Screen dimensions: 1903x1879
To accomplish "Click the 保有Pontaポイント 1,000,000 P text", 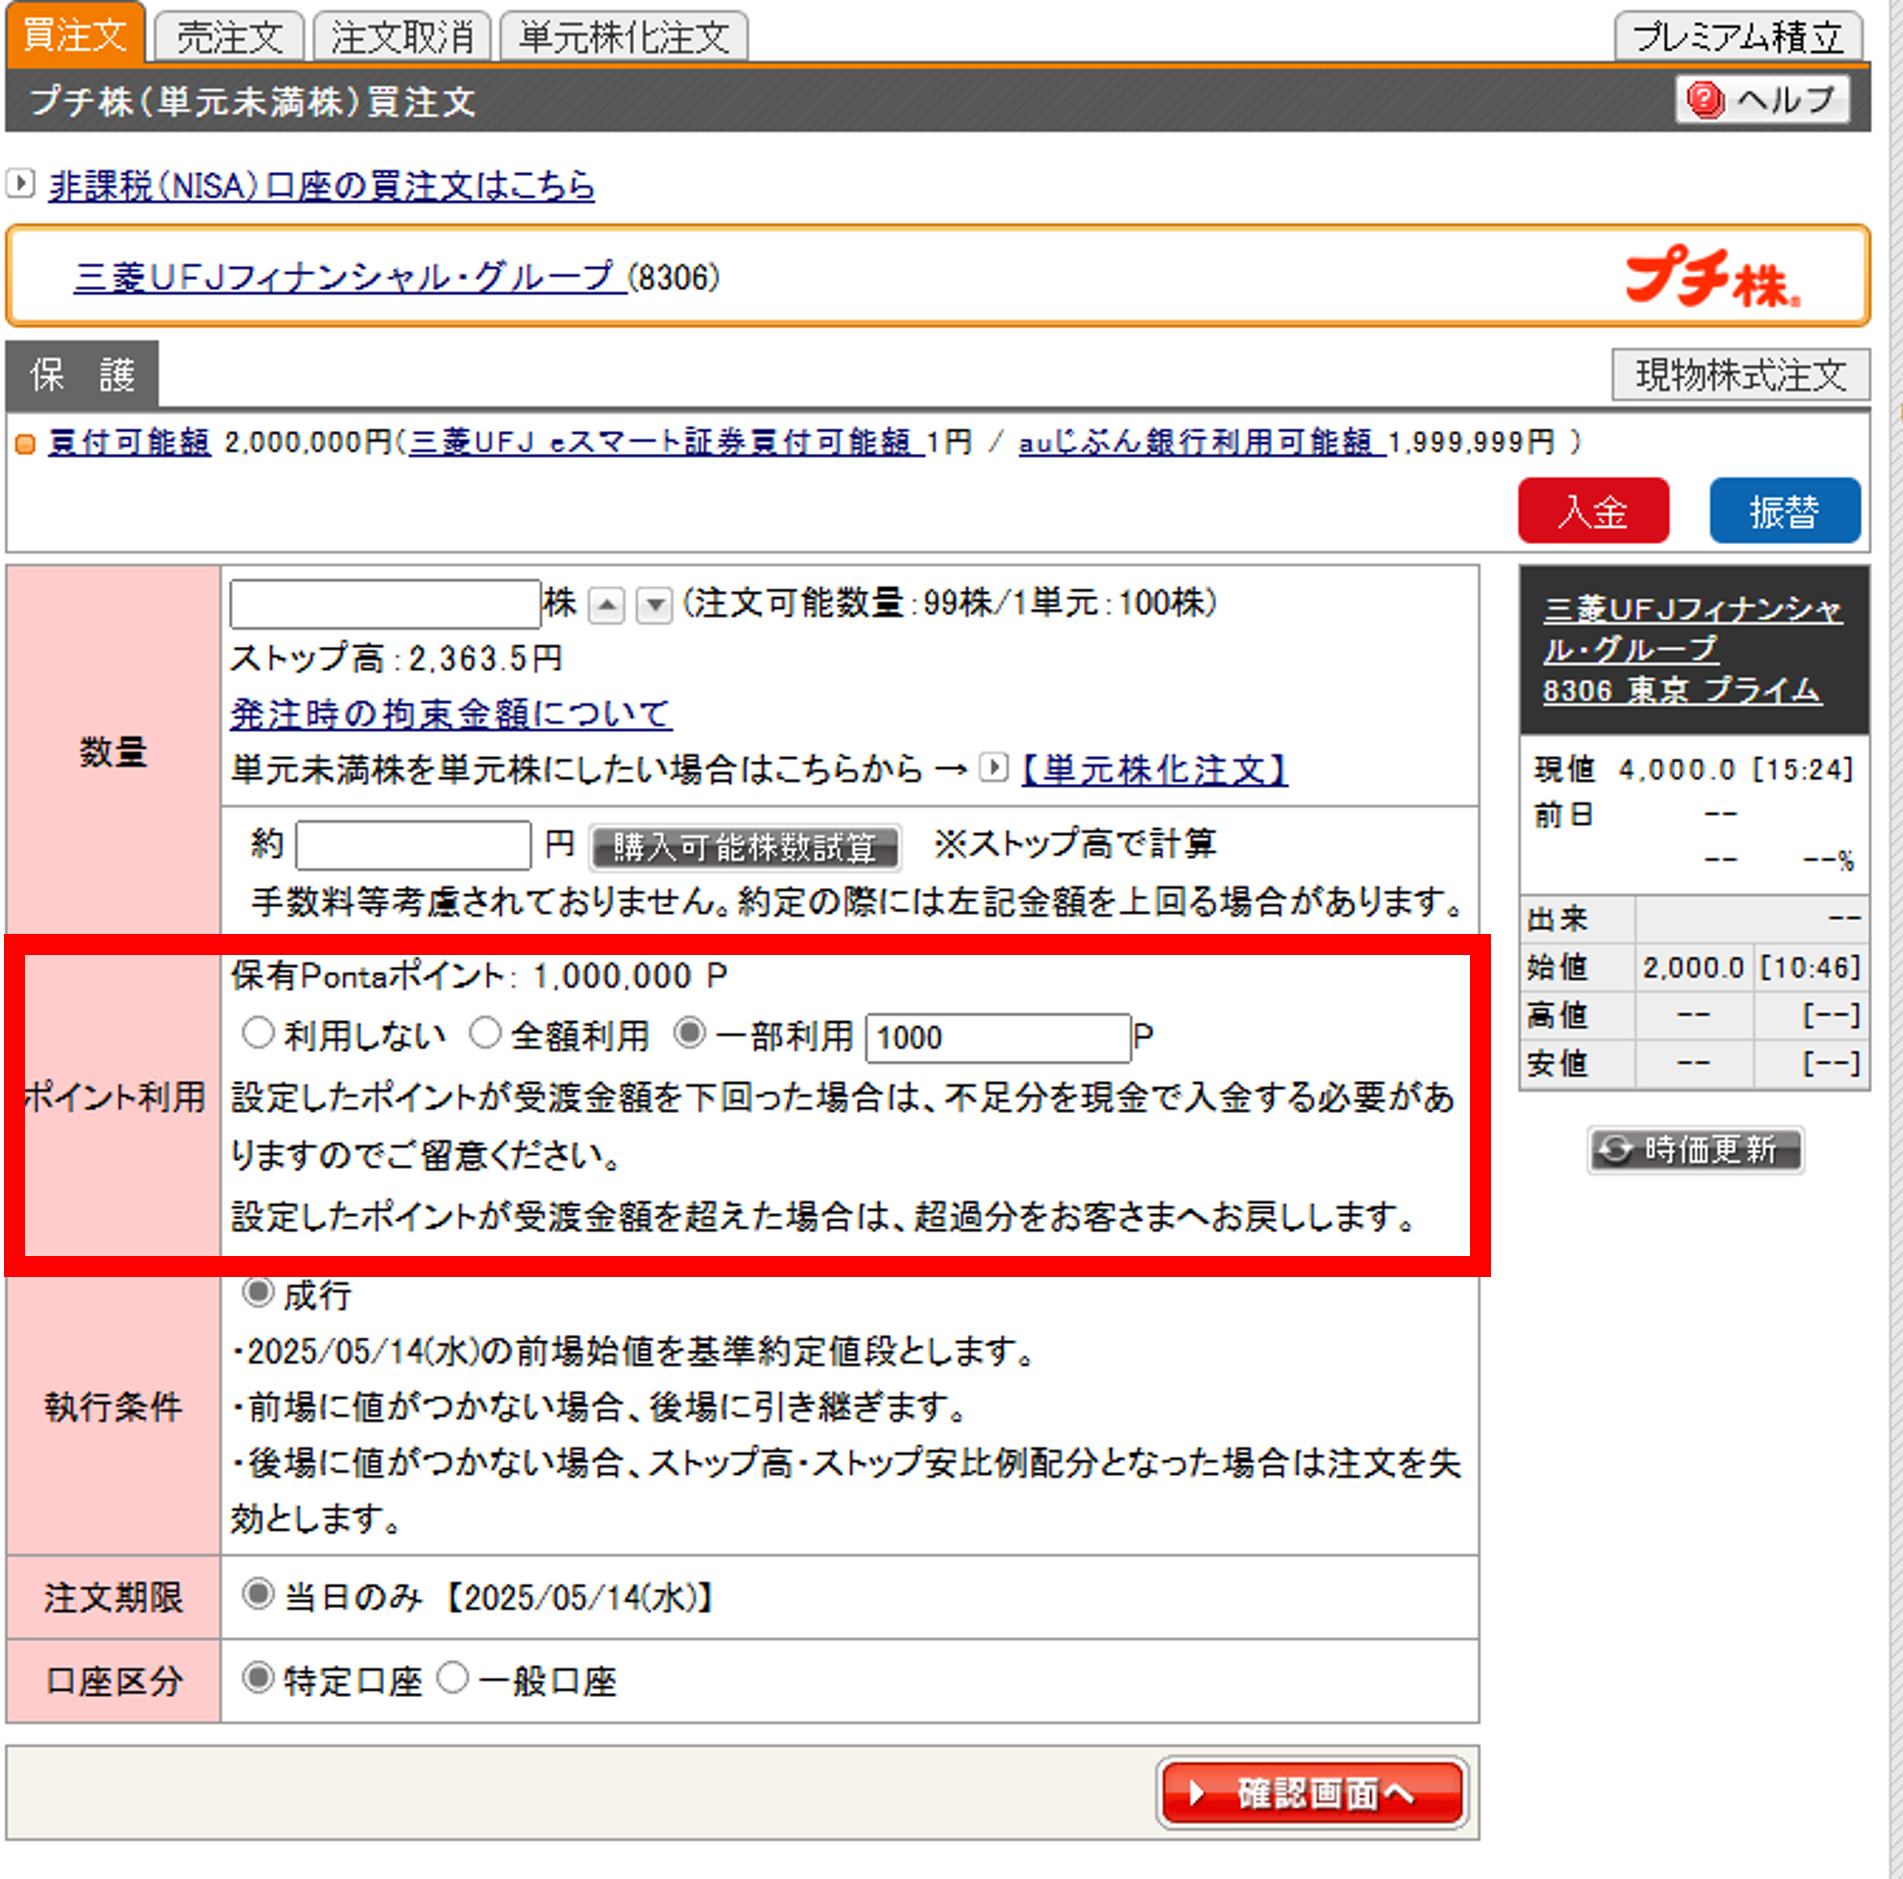I will (479, 976).
